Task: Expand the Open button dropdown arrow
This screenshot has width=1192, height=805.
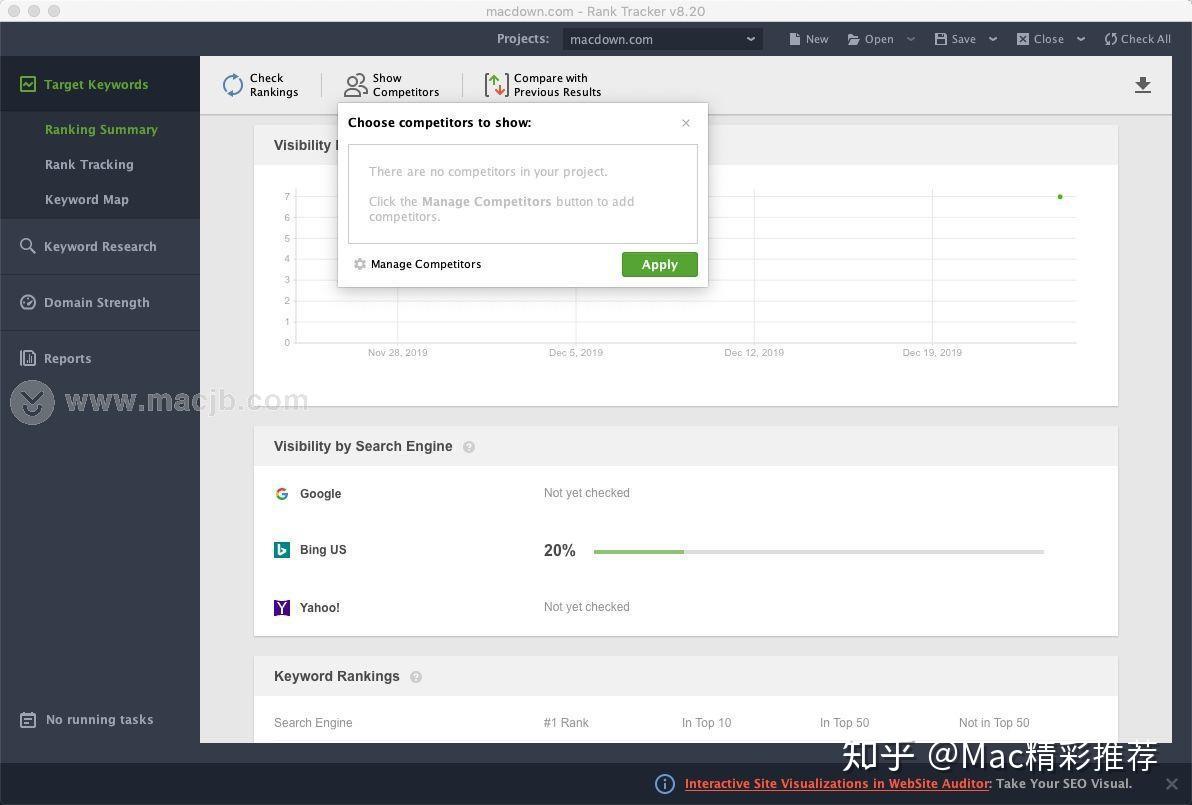Action: coord(911,39)
